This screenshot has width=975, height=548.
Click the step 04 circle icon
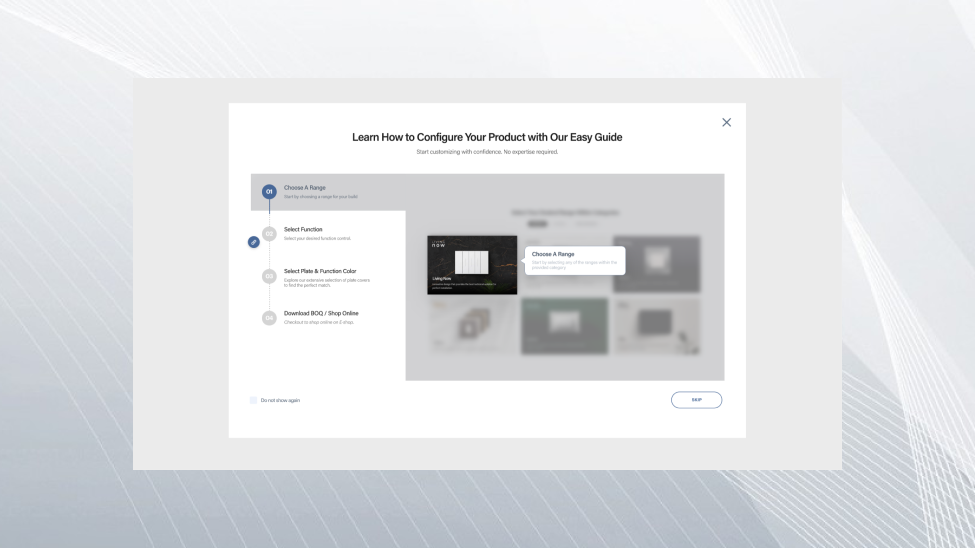[x=268, y=318]
